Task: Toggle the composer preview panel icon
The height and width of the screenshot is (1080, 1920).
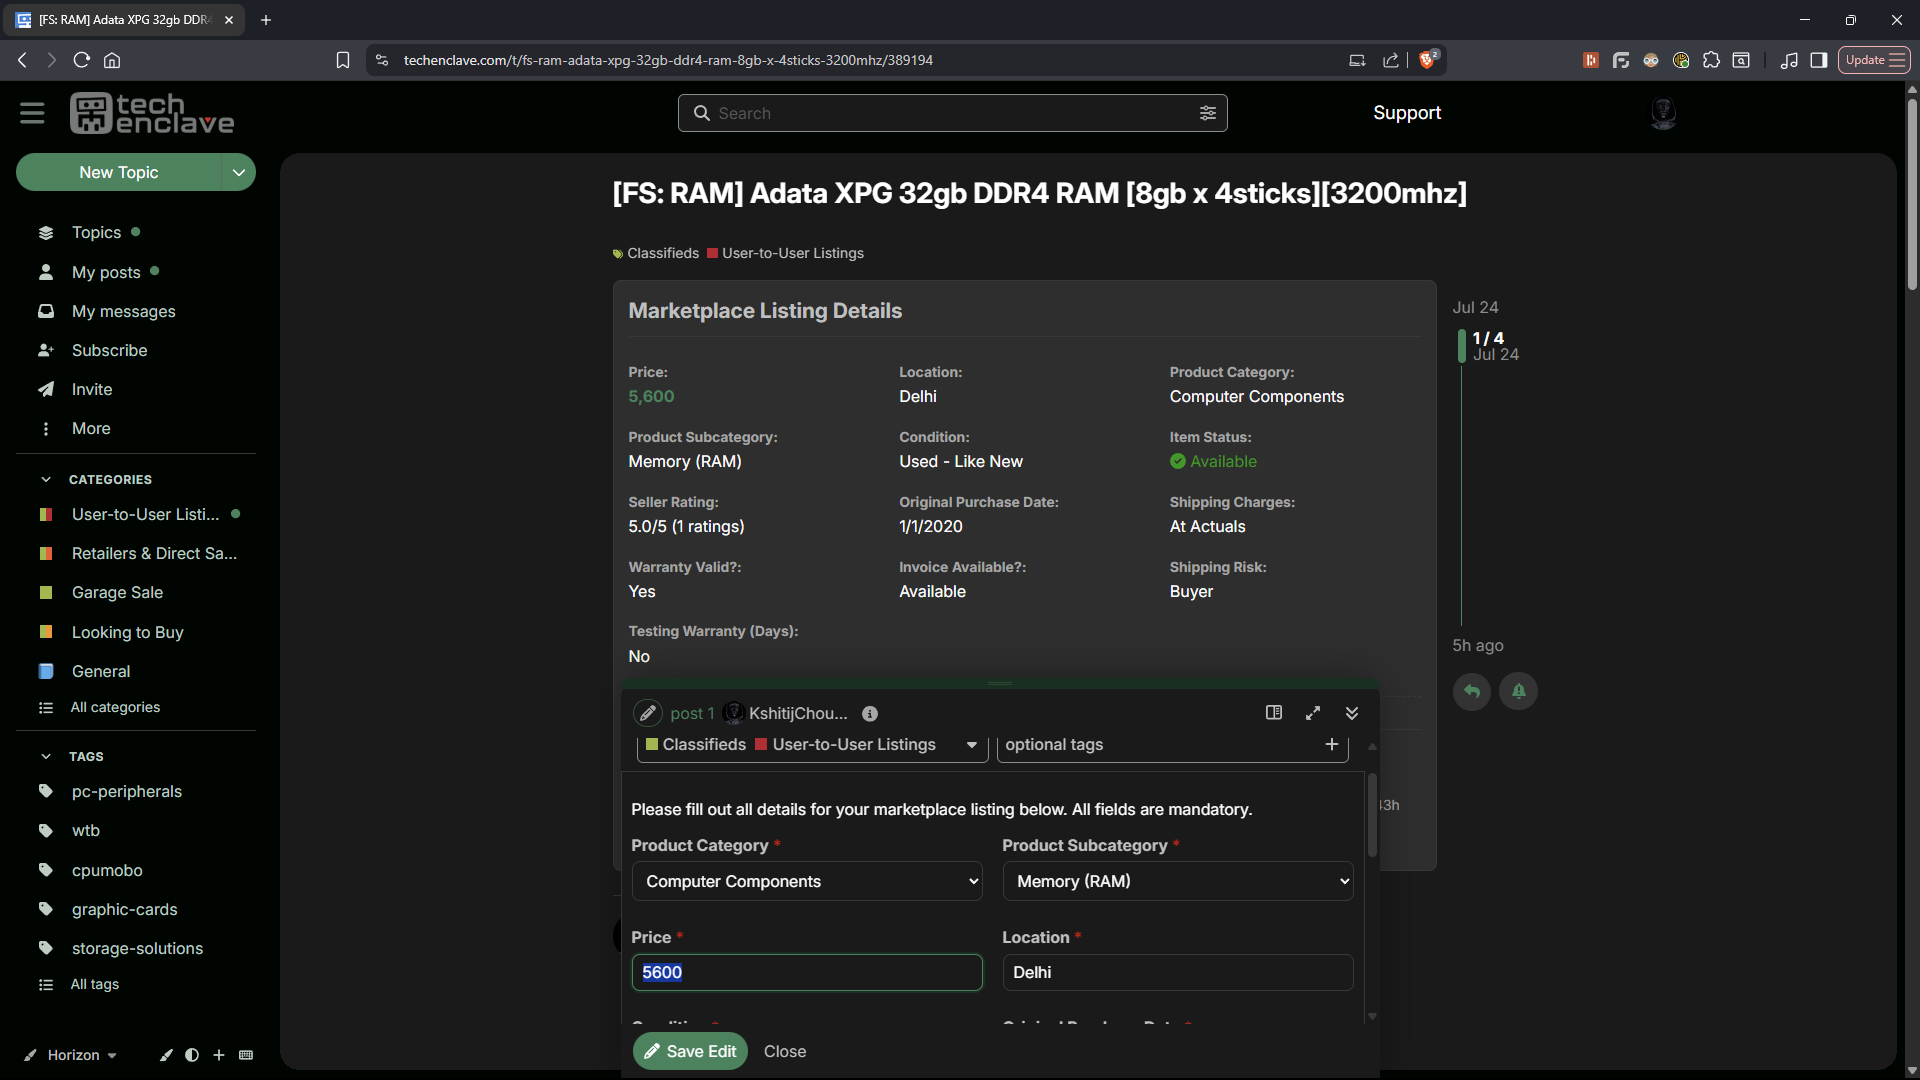Action: 1273,713
